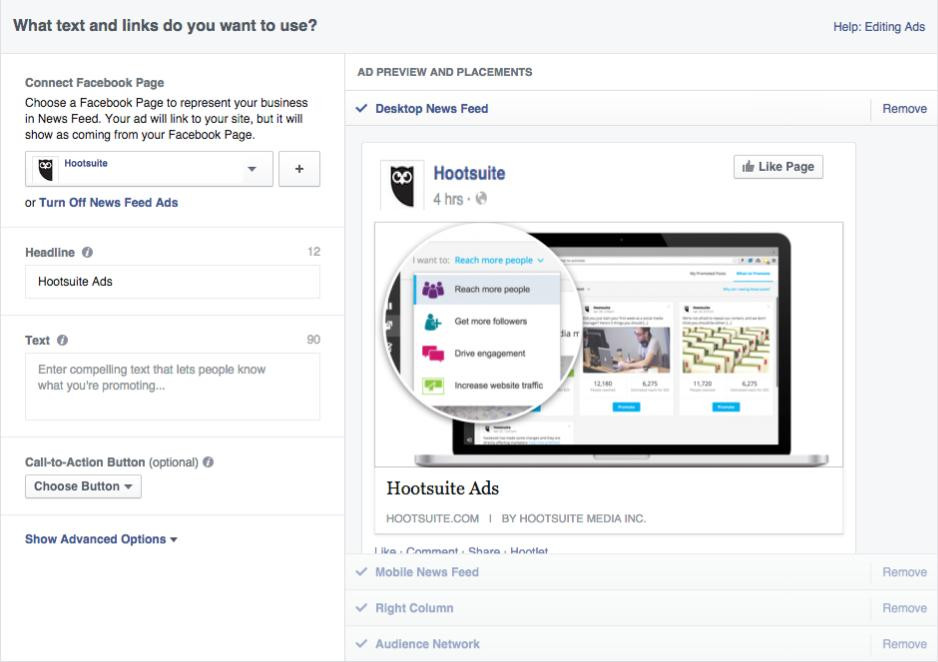Click BY HOOTSUITE MEDIA INC. text
Screen dimensions: 938x662
(574, 518)
